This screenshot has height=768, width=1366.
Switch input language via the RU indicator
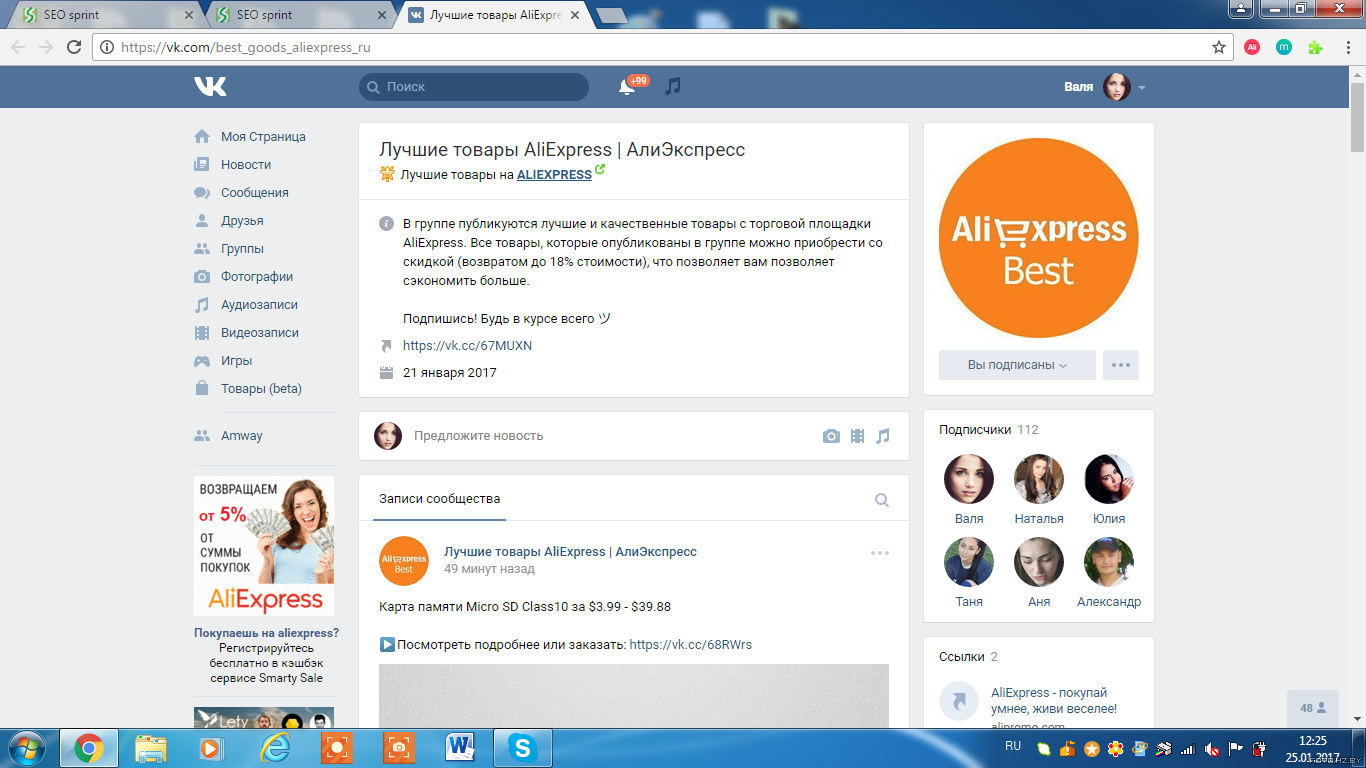point(1013,747)
